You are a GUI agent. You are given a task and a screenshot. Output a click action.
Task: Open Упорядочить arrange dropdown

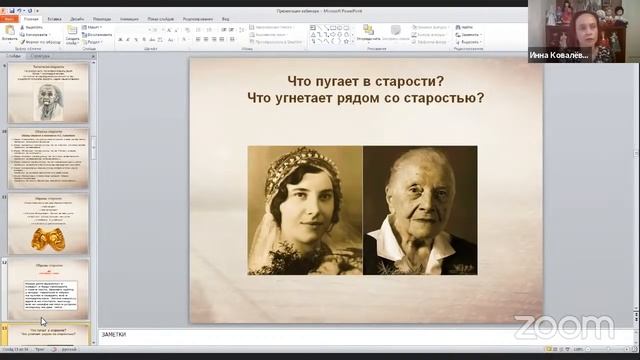[x=368, y=33]
